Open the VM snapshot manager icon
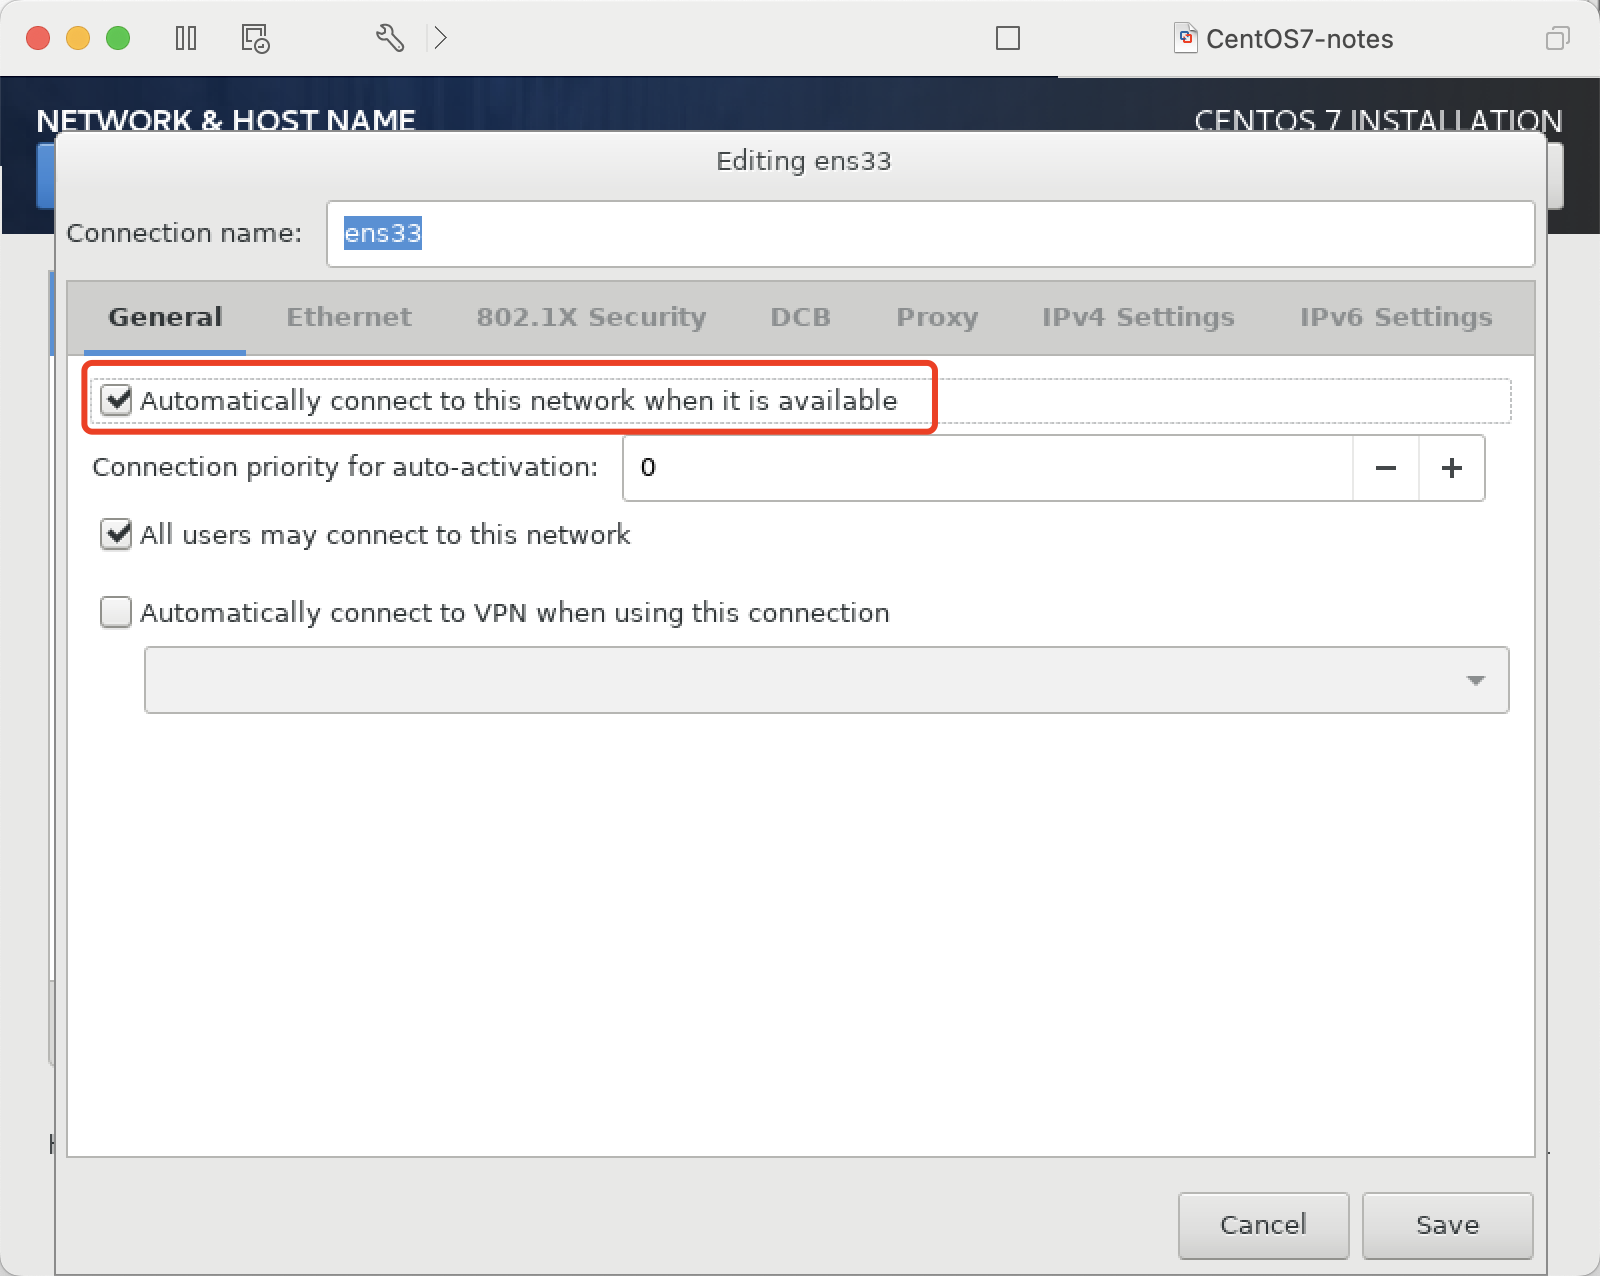 [255, 38]
